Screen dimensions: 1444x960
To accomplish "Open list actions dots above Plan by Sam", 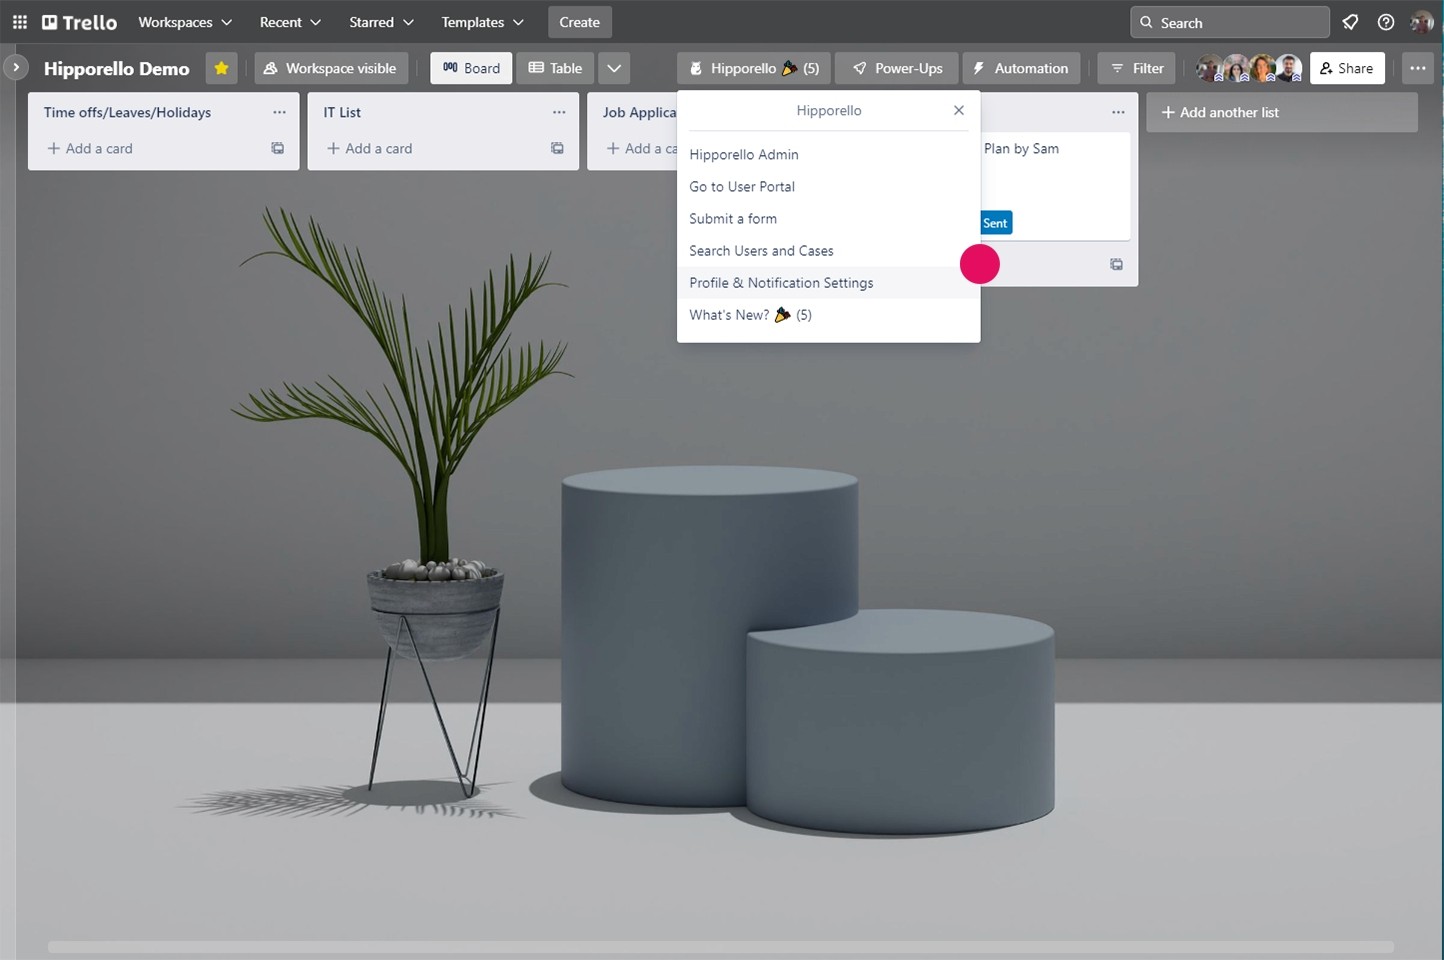I will (x=1118, y=112).
